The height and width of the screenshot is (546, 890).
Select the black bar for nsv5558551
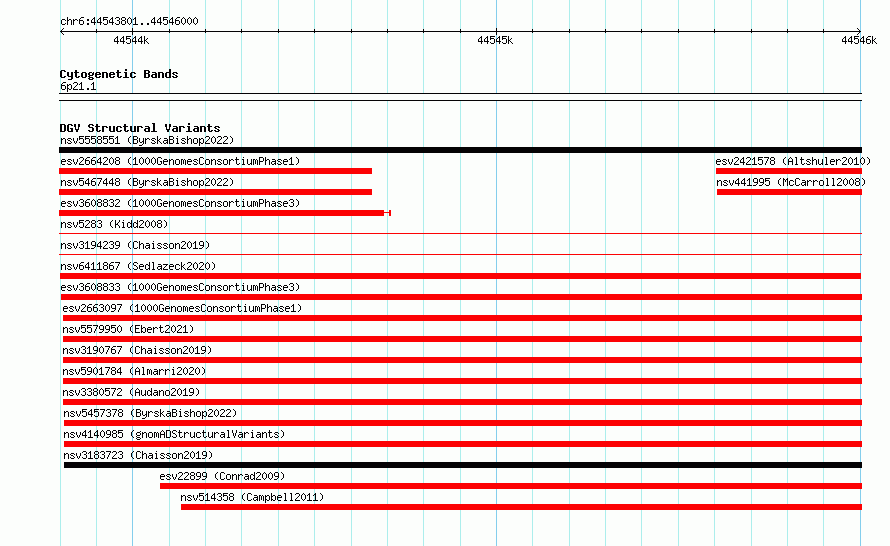460,150
